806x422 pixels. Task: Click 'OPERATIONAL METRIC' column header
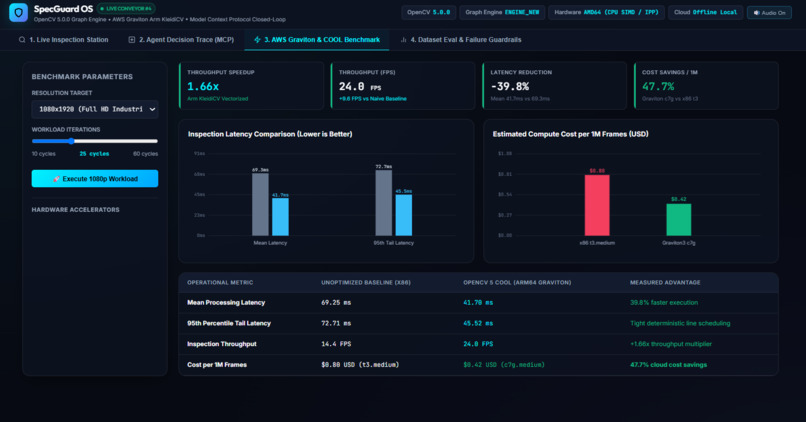(220, 283)
